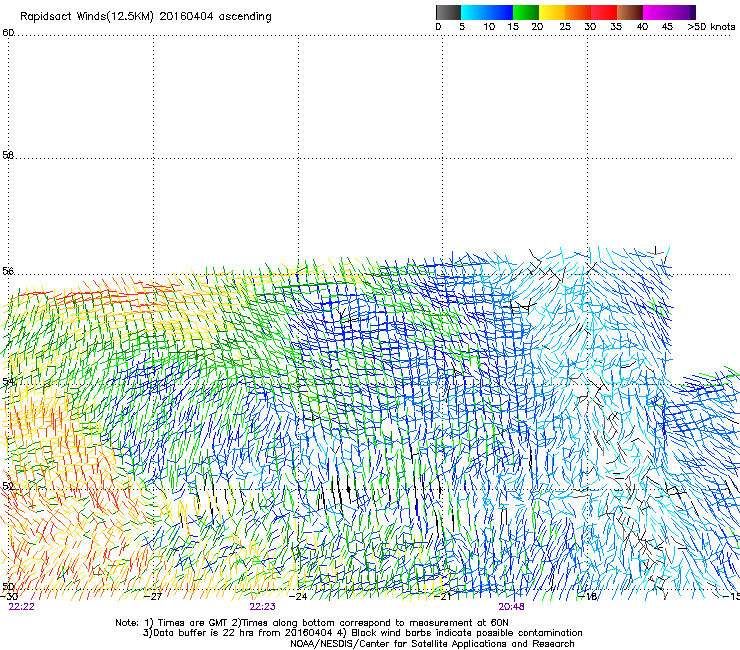This screenshot has height=650, width=740.
Task: Click the latitude label '60'
Action: coord(8,33)
